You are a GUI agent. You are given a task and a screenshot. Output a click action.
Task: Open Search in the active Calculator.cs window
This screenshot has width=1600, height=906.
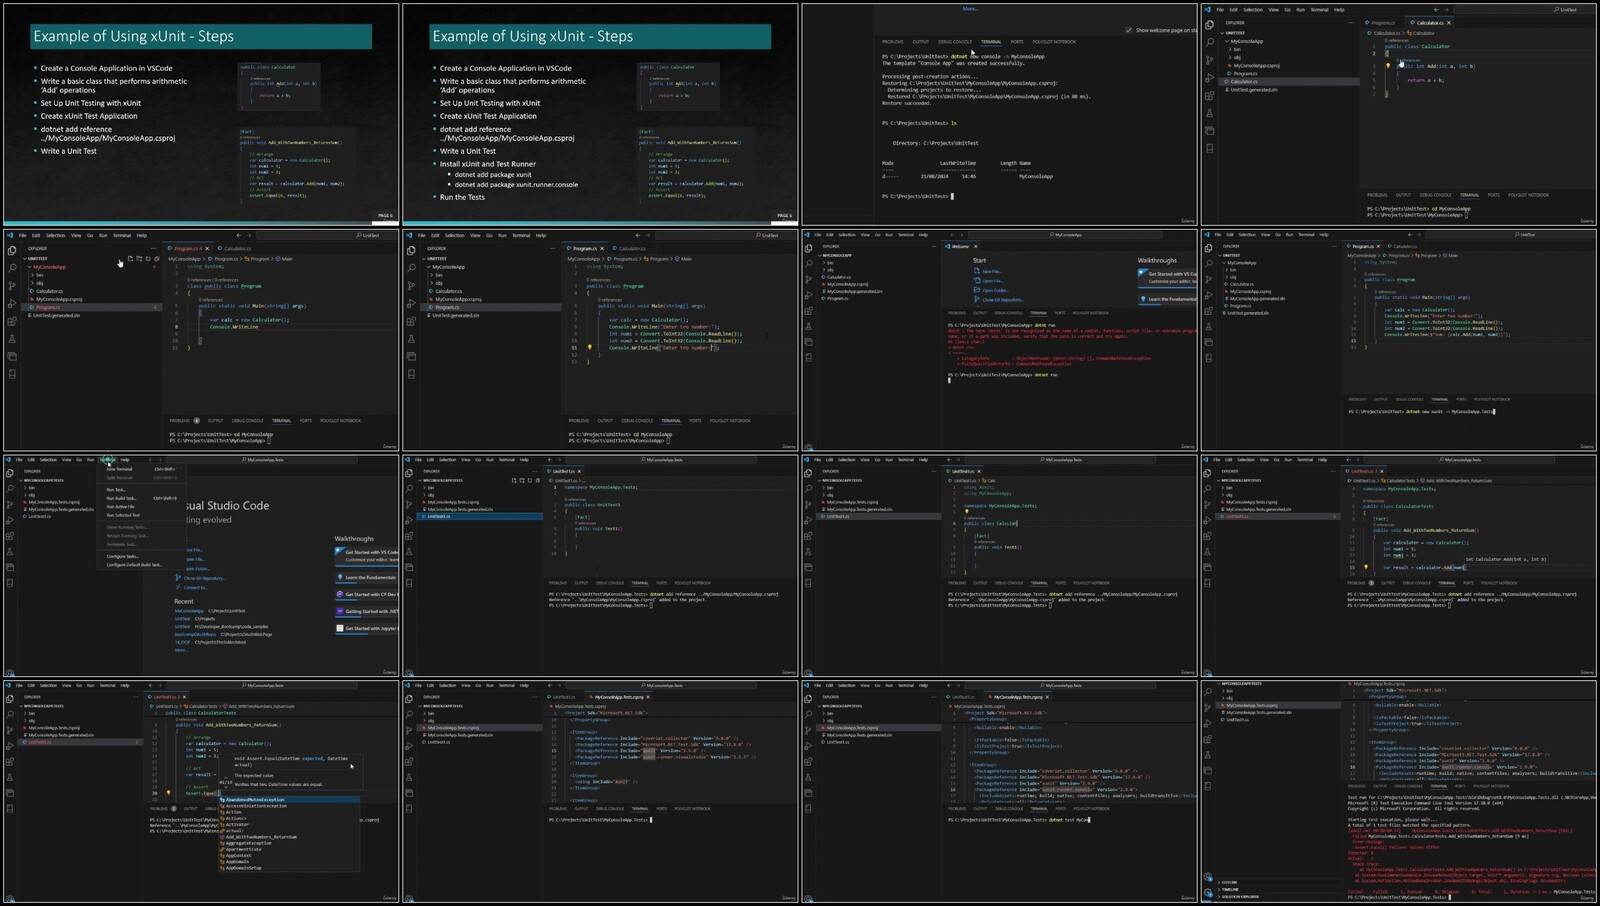[1210, 42]
